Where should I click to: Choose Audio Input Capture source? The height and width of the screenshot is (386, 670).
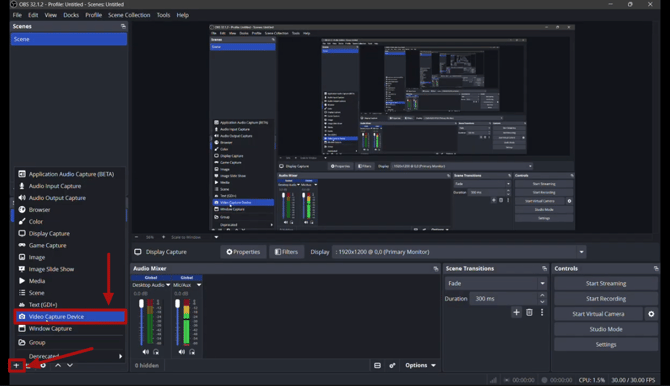pyautogui.click(x=71, y=186)
